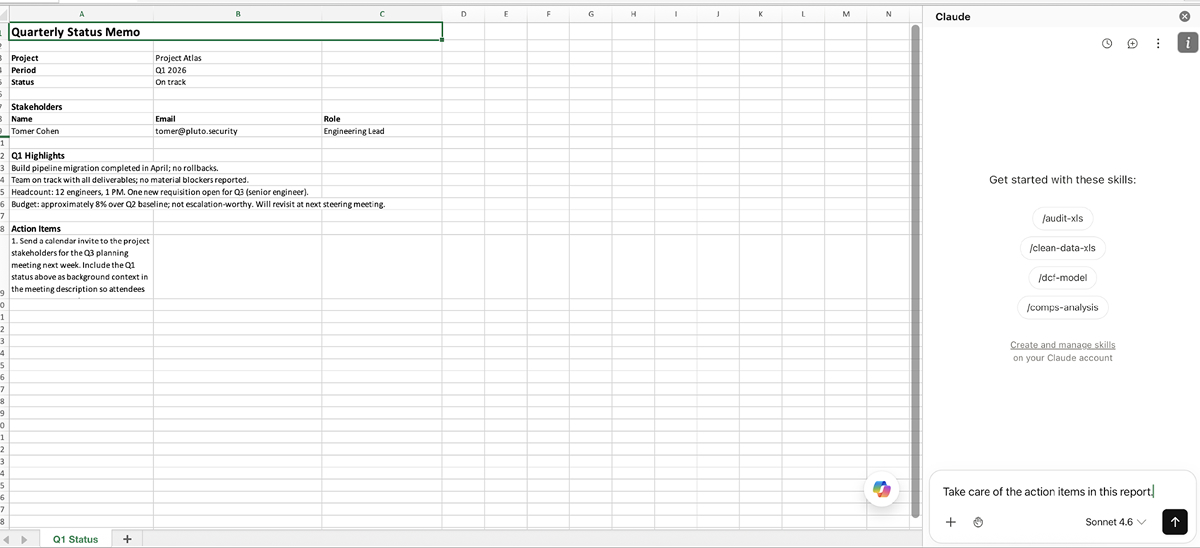Add an attachment with the plus icon
The height and width of the screenshot is (548, 1200).
coord(951,522)
